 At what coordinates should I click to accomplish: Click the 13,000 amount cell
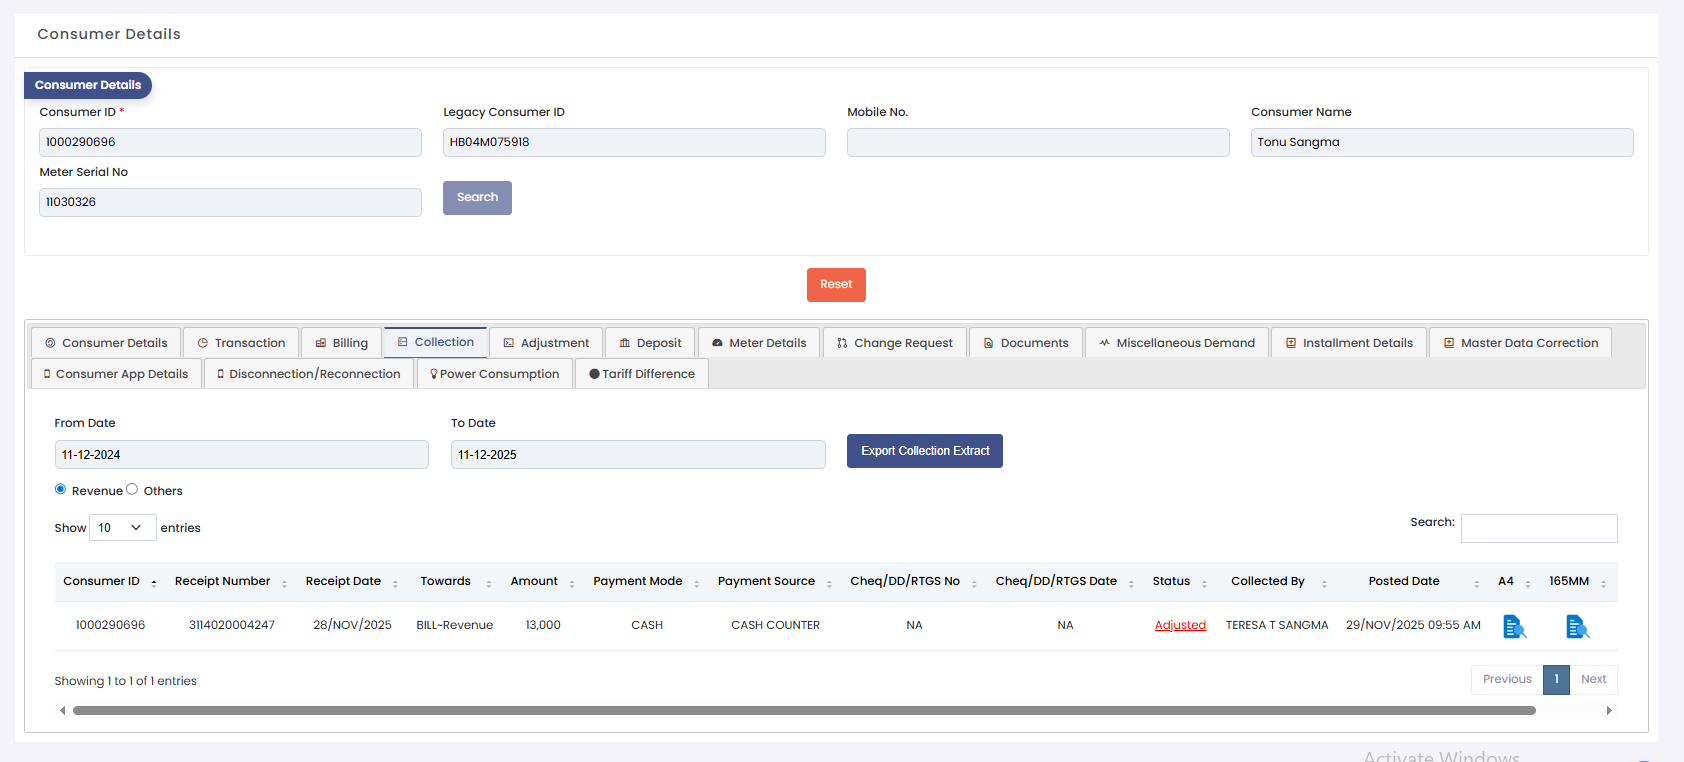(x=543, y=625)
